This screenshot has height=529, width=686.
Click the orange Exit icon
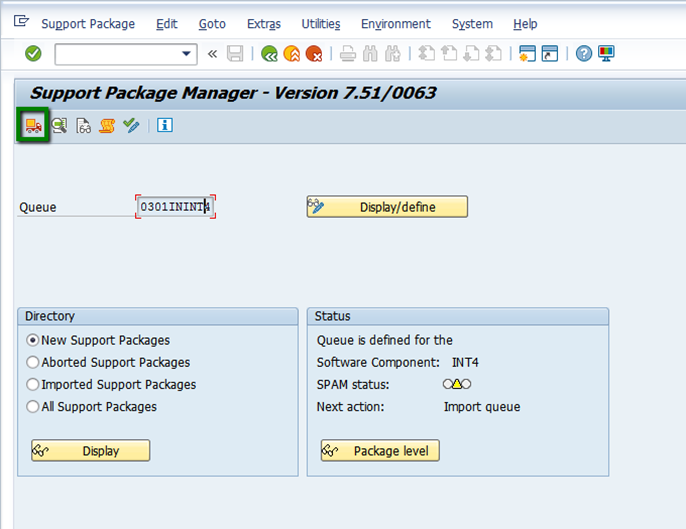point(292,54)
